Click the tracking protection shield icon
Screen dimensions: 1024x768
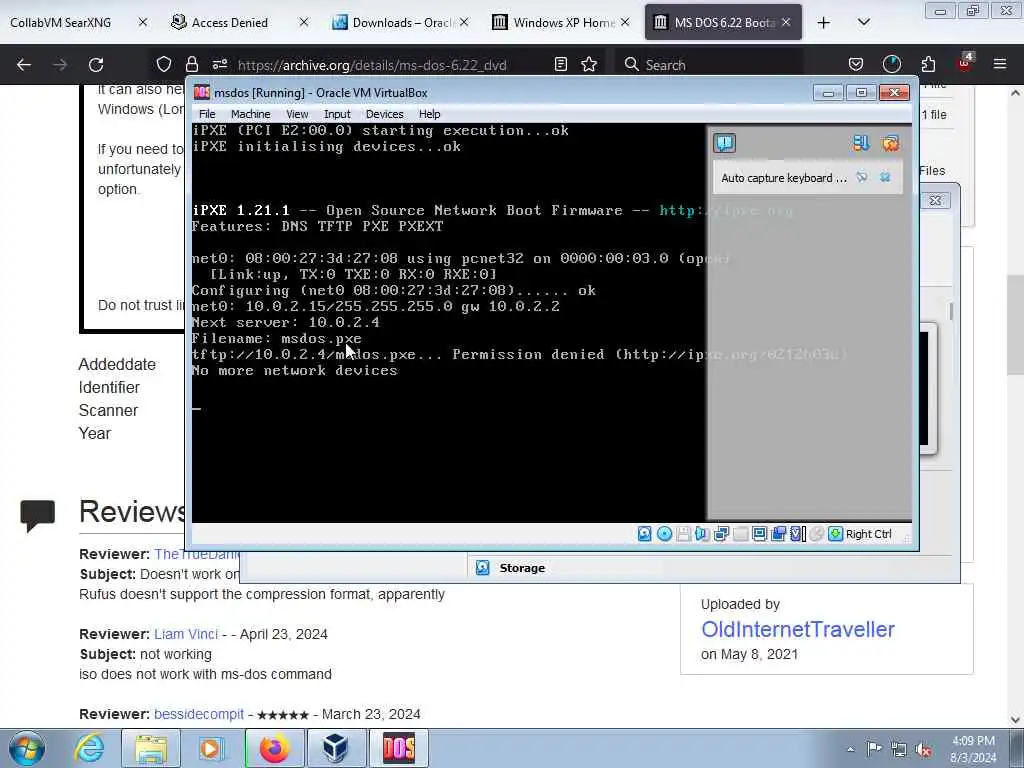tap(164, 65)
